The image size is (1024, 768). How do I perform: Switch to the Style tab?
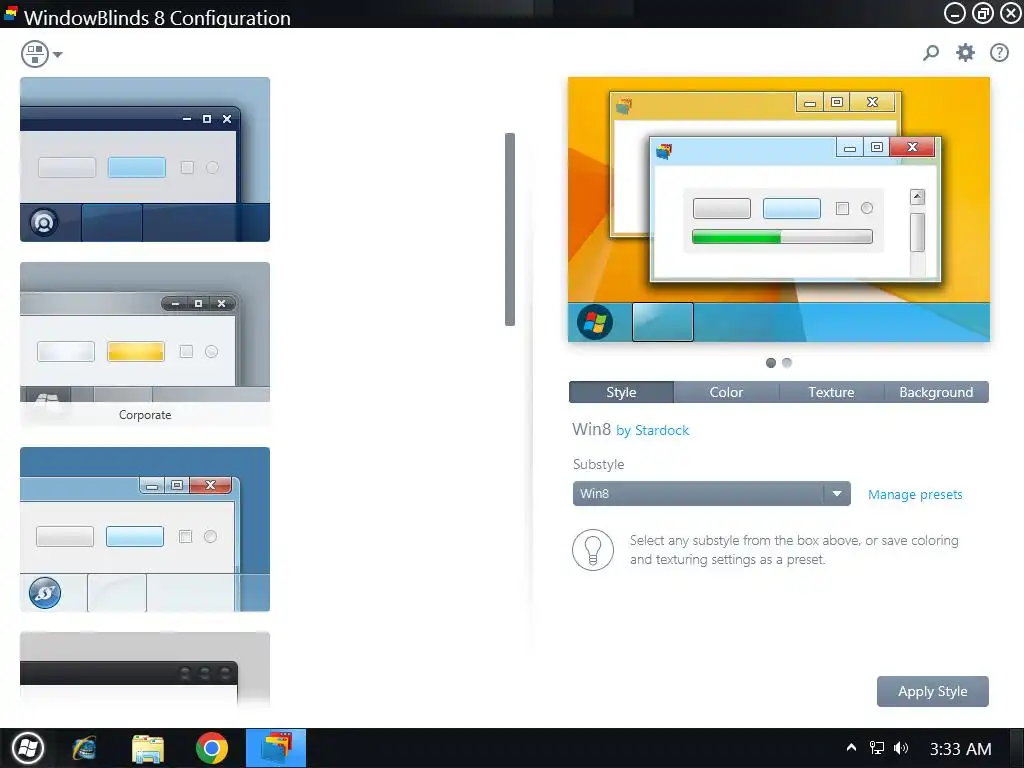point(621,392)
